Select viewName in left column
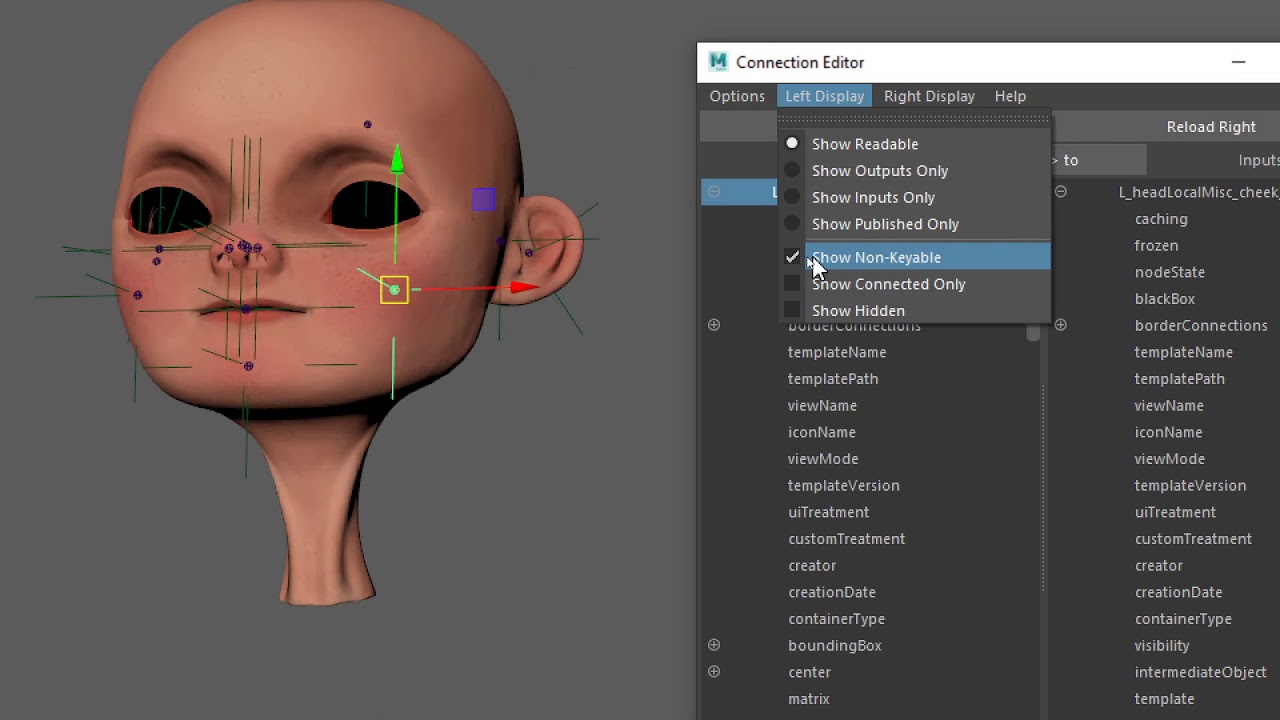Viewport: 1280px width, 720px height. coord(822,405)
